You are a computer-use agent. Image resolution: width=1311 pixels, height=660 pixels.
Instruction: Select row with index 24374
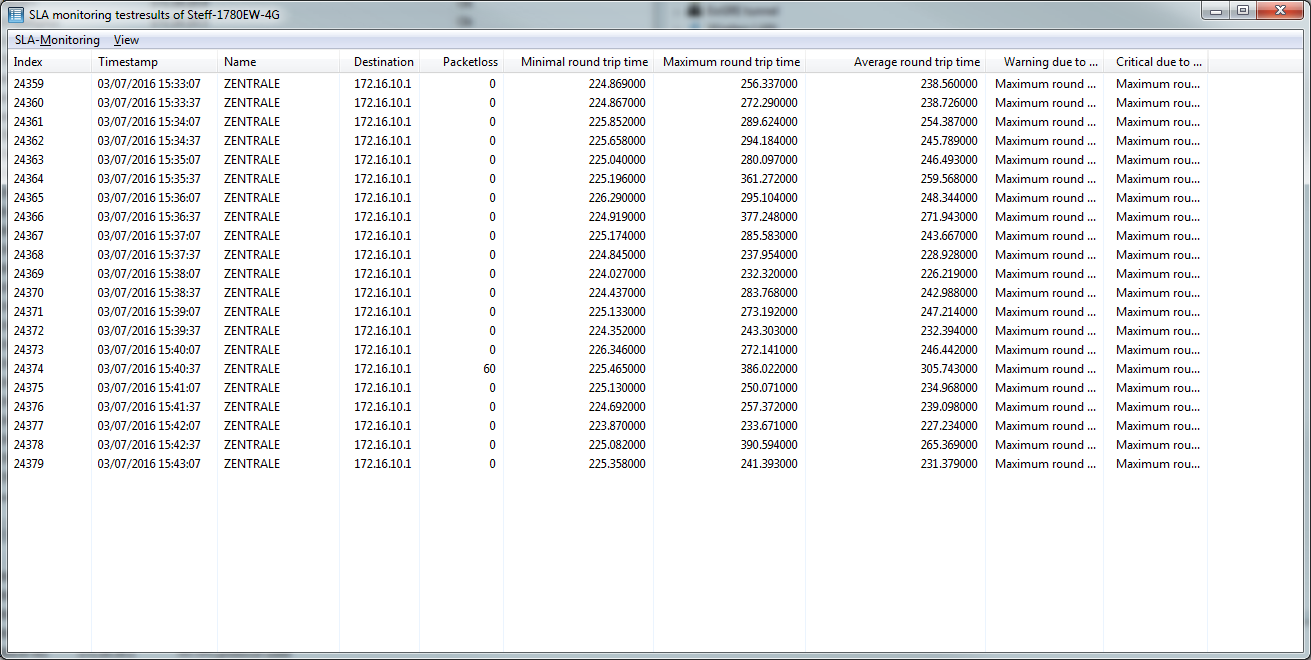pos(29,369)
